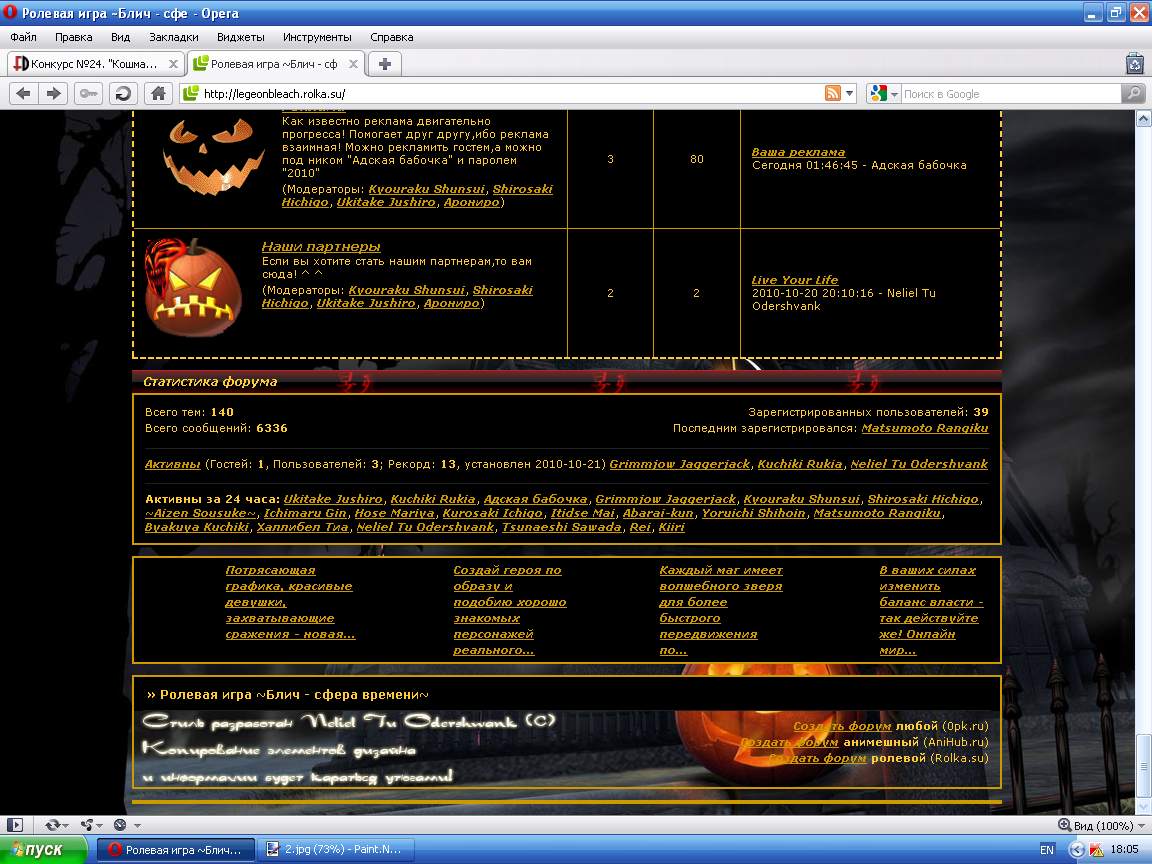
Task: Open the 'Live Your Life' topic link
Action: point(794,280)
